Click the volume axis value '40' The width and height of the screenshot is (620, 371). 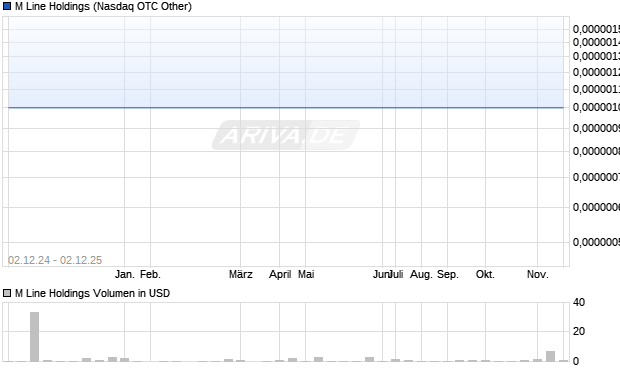point(579,303)
